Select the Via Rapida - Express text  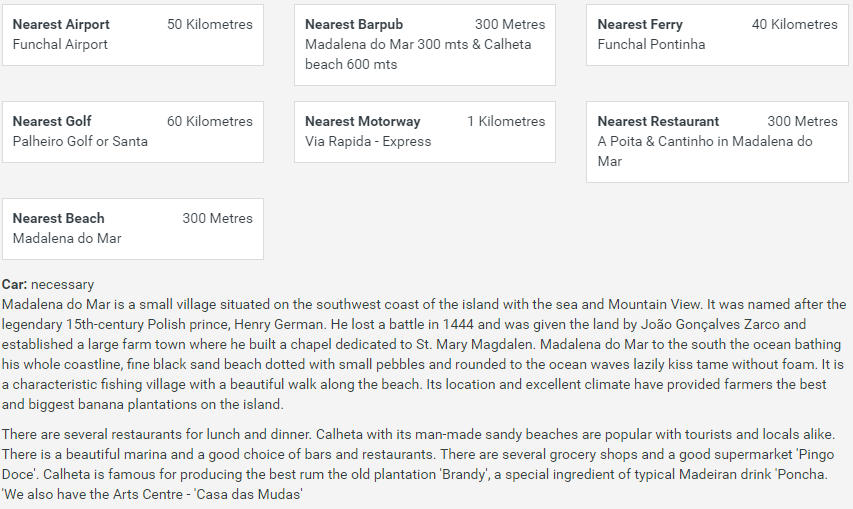pos(368,141)
